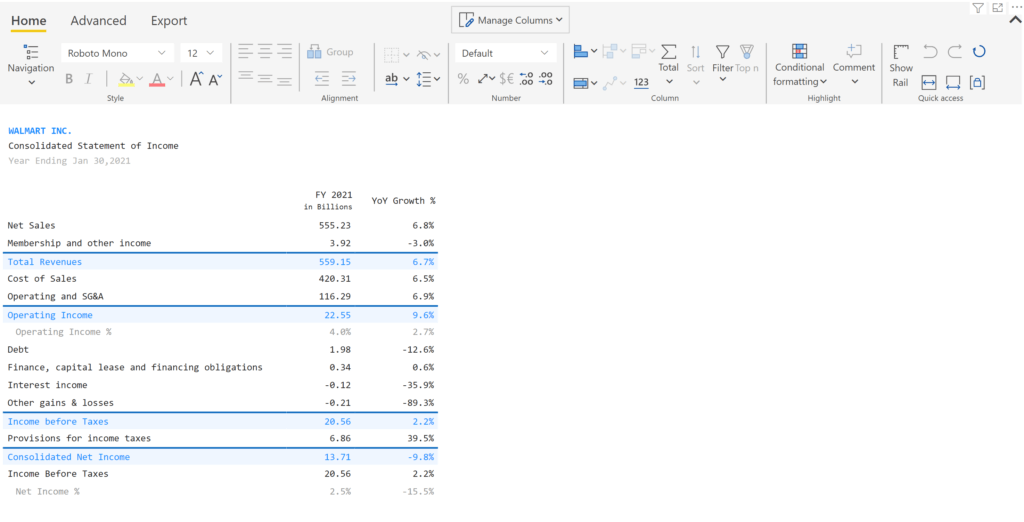The image size is (1024, 522).
Task: Align text right horizontally
Action: point(284,52)
